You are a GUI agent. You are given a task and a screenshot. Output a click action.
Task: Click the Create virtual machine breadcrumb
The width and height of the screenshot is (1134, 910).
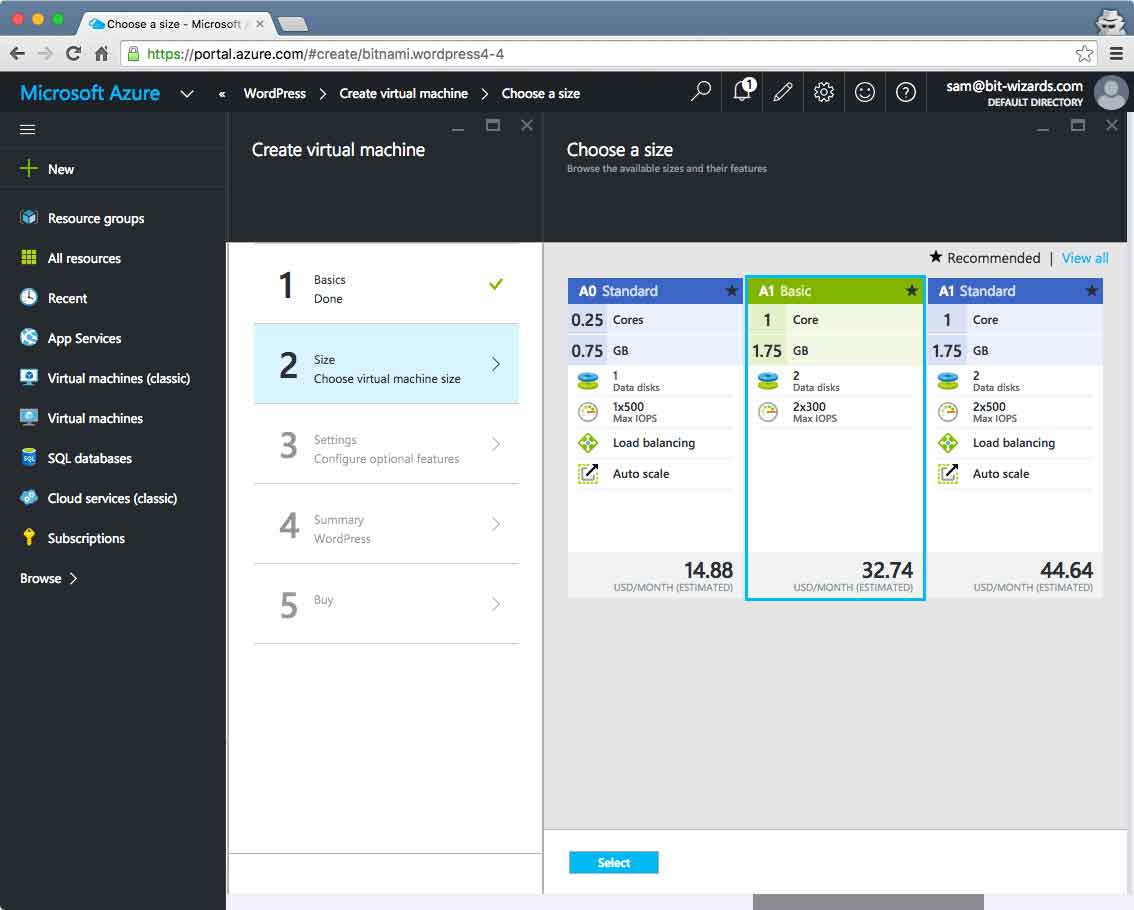[404, 93]
